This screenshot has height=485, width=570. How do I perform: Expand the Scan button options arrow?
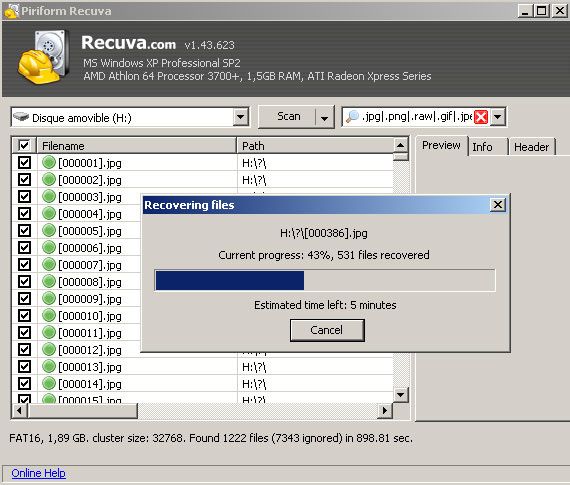pyautogui.click(x=324, y=117)
